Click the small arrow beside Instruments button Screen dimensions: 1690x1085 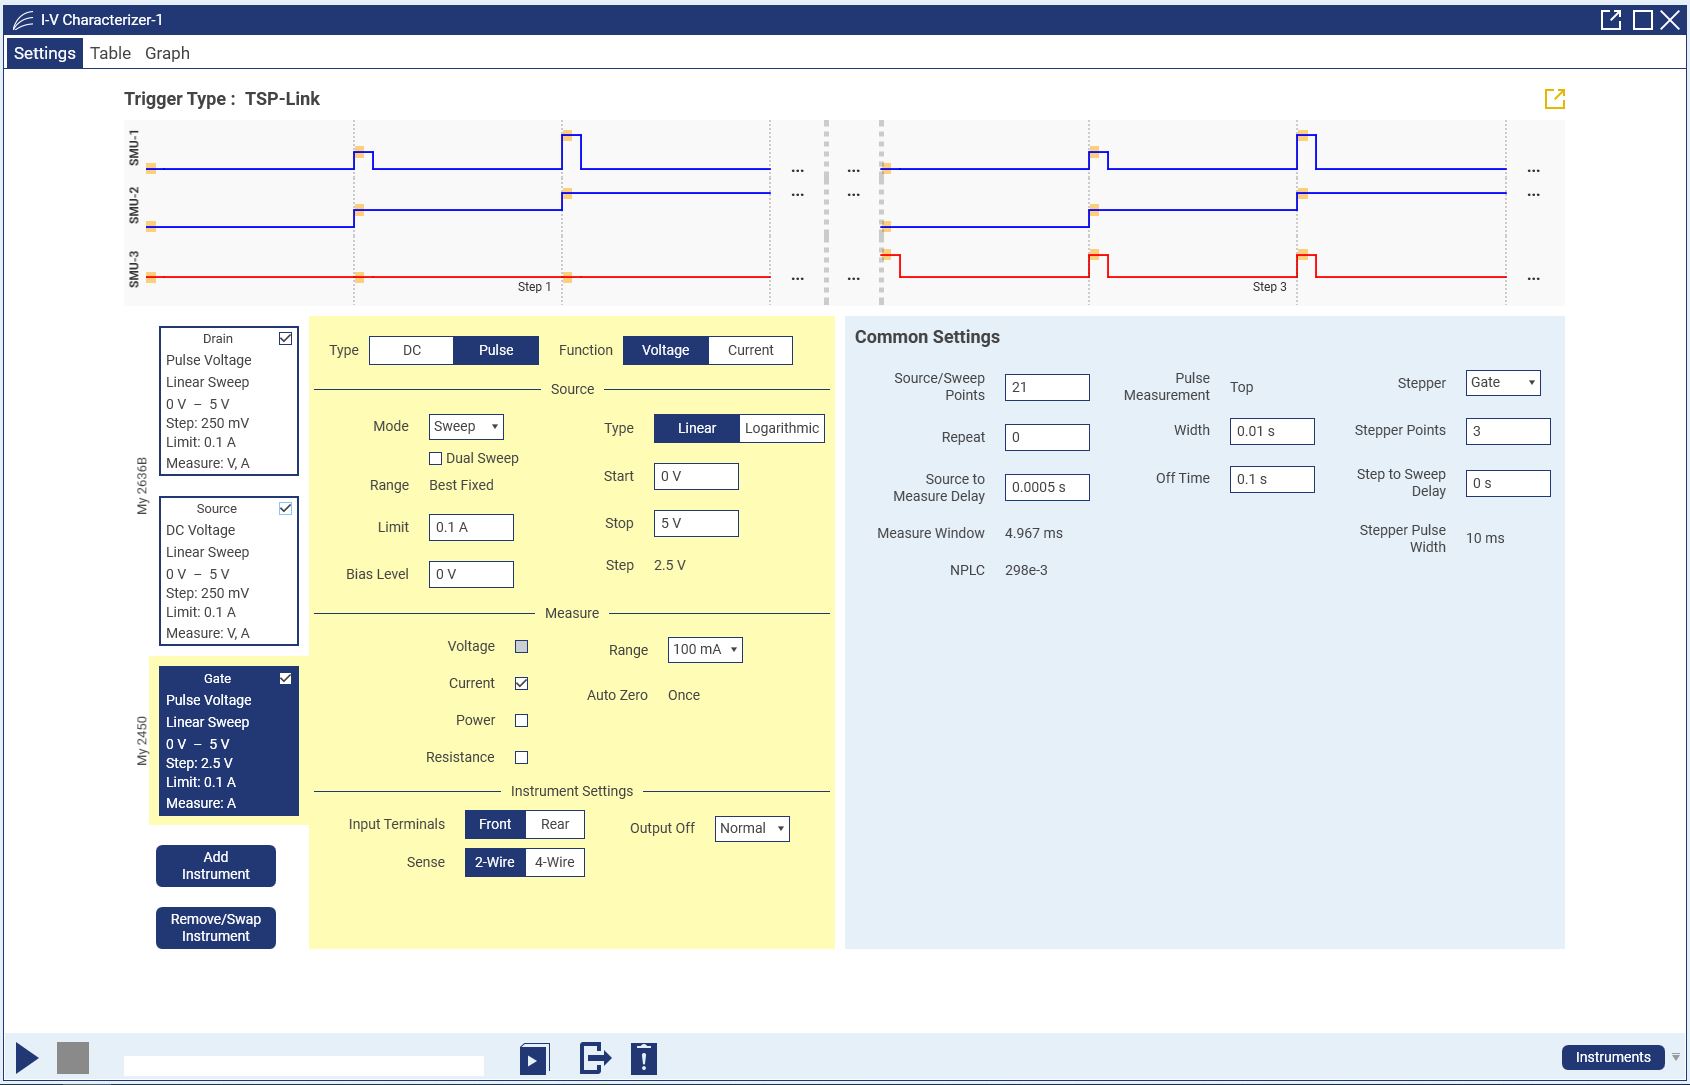pos(1676,1057)
